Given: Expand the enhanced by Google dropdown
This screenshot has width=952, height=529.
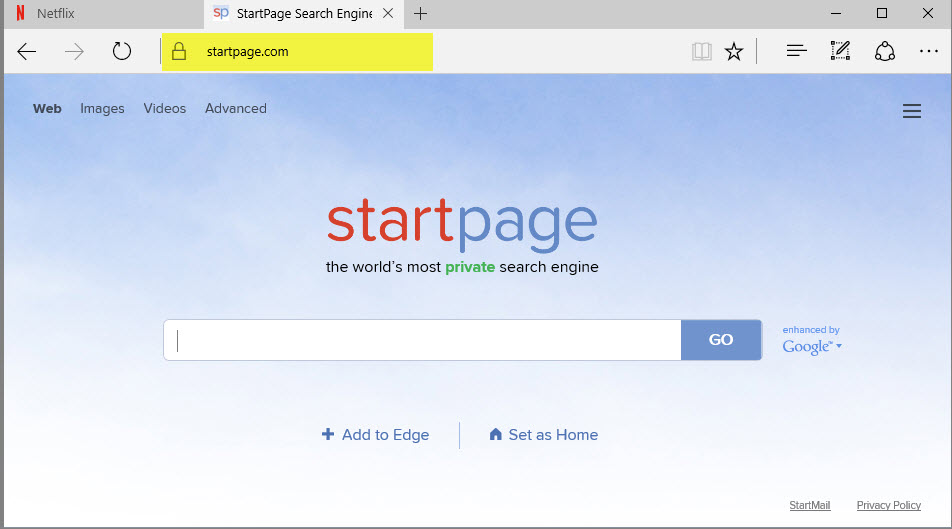Looking at the screenshot, I should tap(812, 346).
